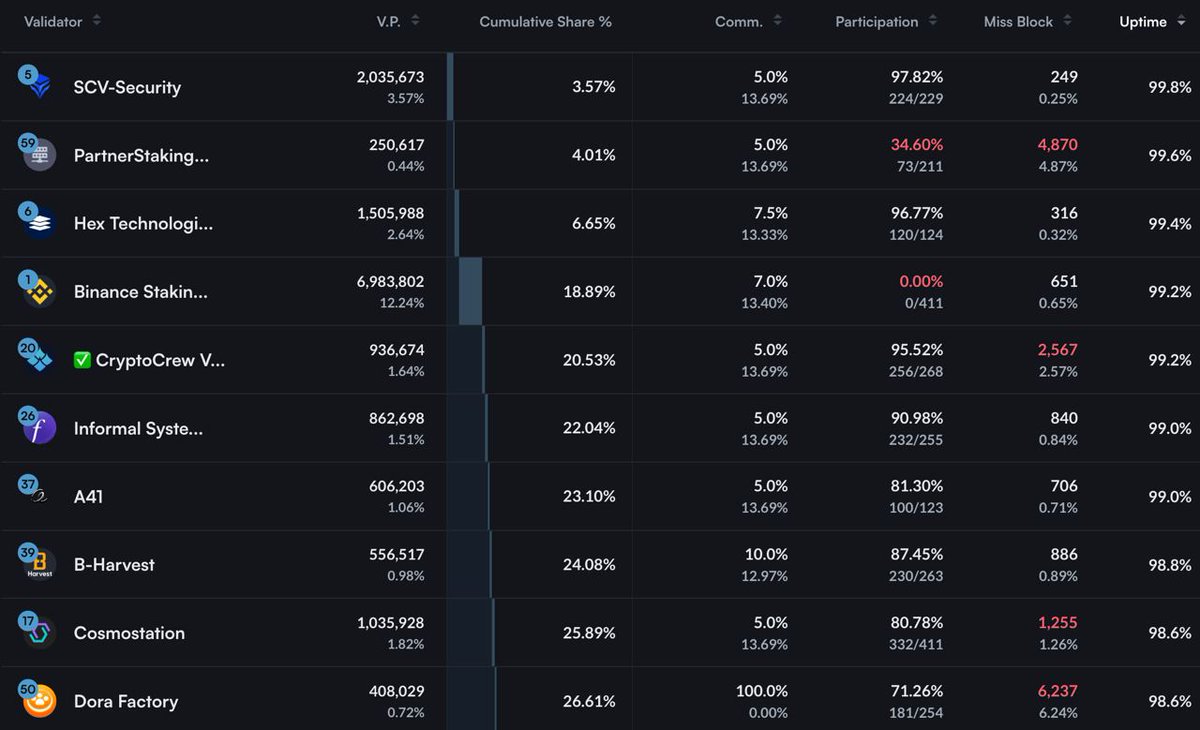Select the 99.6% uptime value

point(1170,155)
